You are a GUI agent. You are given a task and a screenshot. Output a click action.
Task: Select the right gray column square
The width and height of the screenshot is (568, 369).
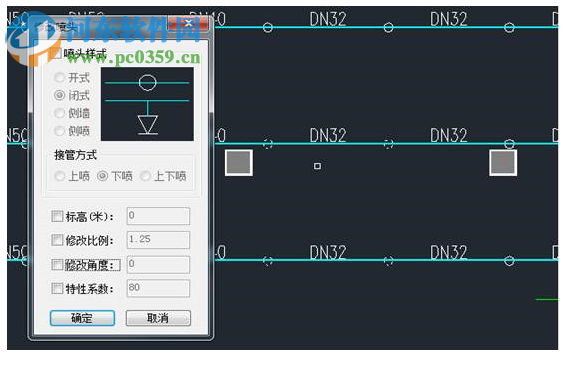(x=503, y=163)
